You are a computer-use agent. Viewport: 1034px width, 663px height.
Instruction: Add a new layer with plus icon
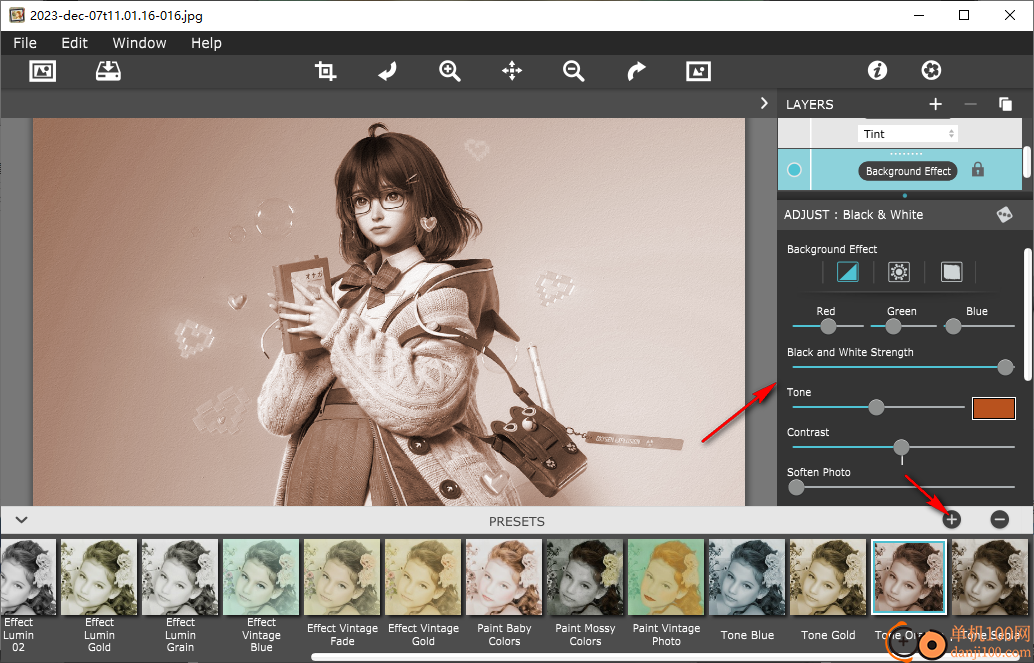[935, 104]
